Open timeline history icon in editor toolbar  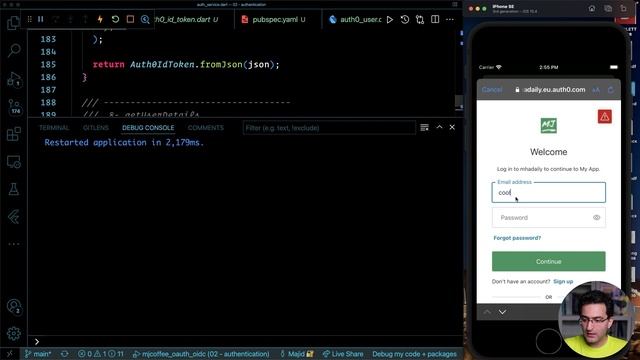(x=404, y=19)
